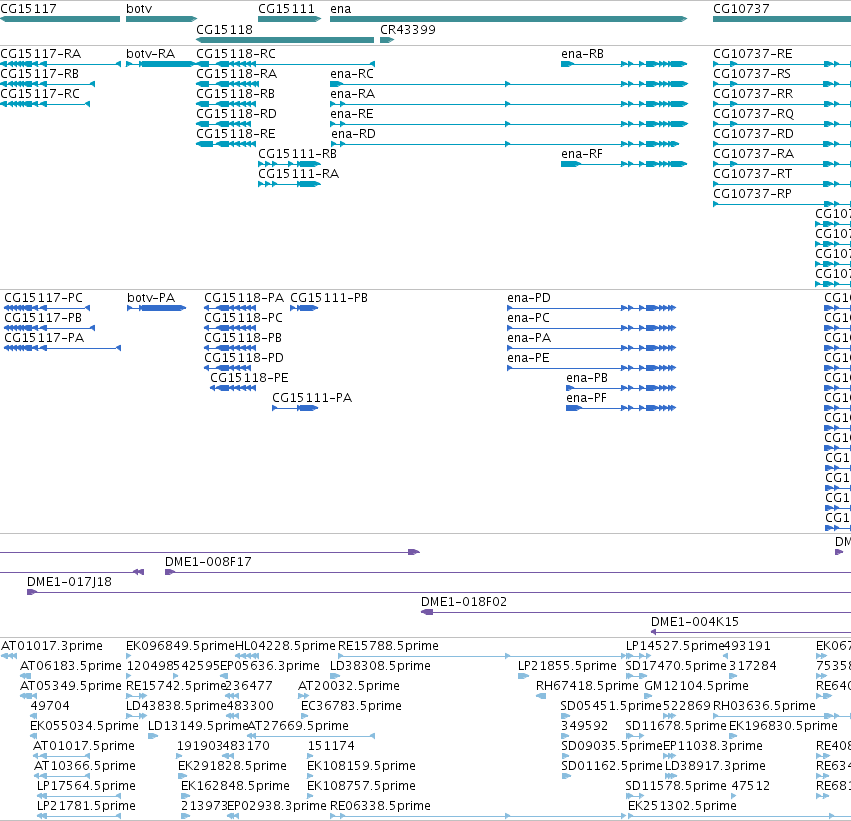
Task: Select transcript CG15118-RD
Action: click(x=224, y=124)
